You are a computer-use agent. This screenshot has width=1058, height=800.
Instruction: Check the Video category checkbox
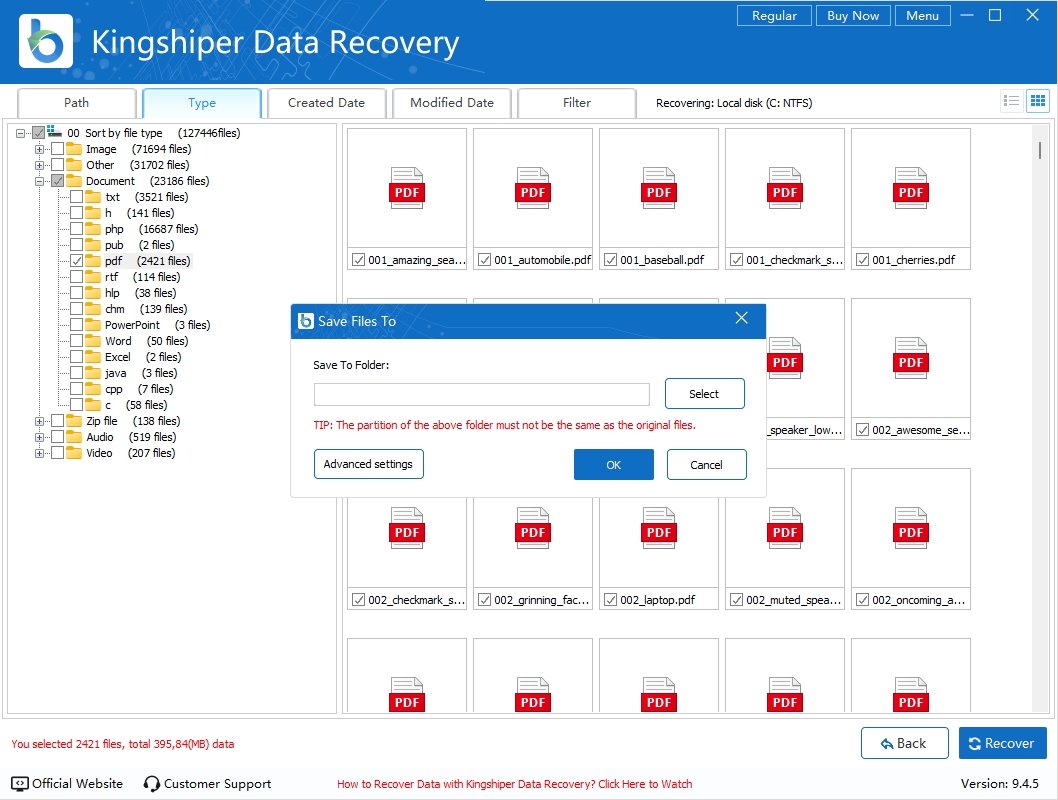tap(57, 453)
